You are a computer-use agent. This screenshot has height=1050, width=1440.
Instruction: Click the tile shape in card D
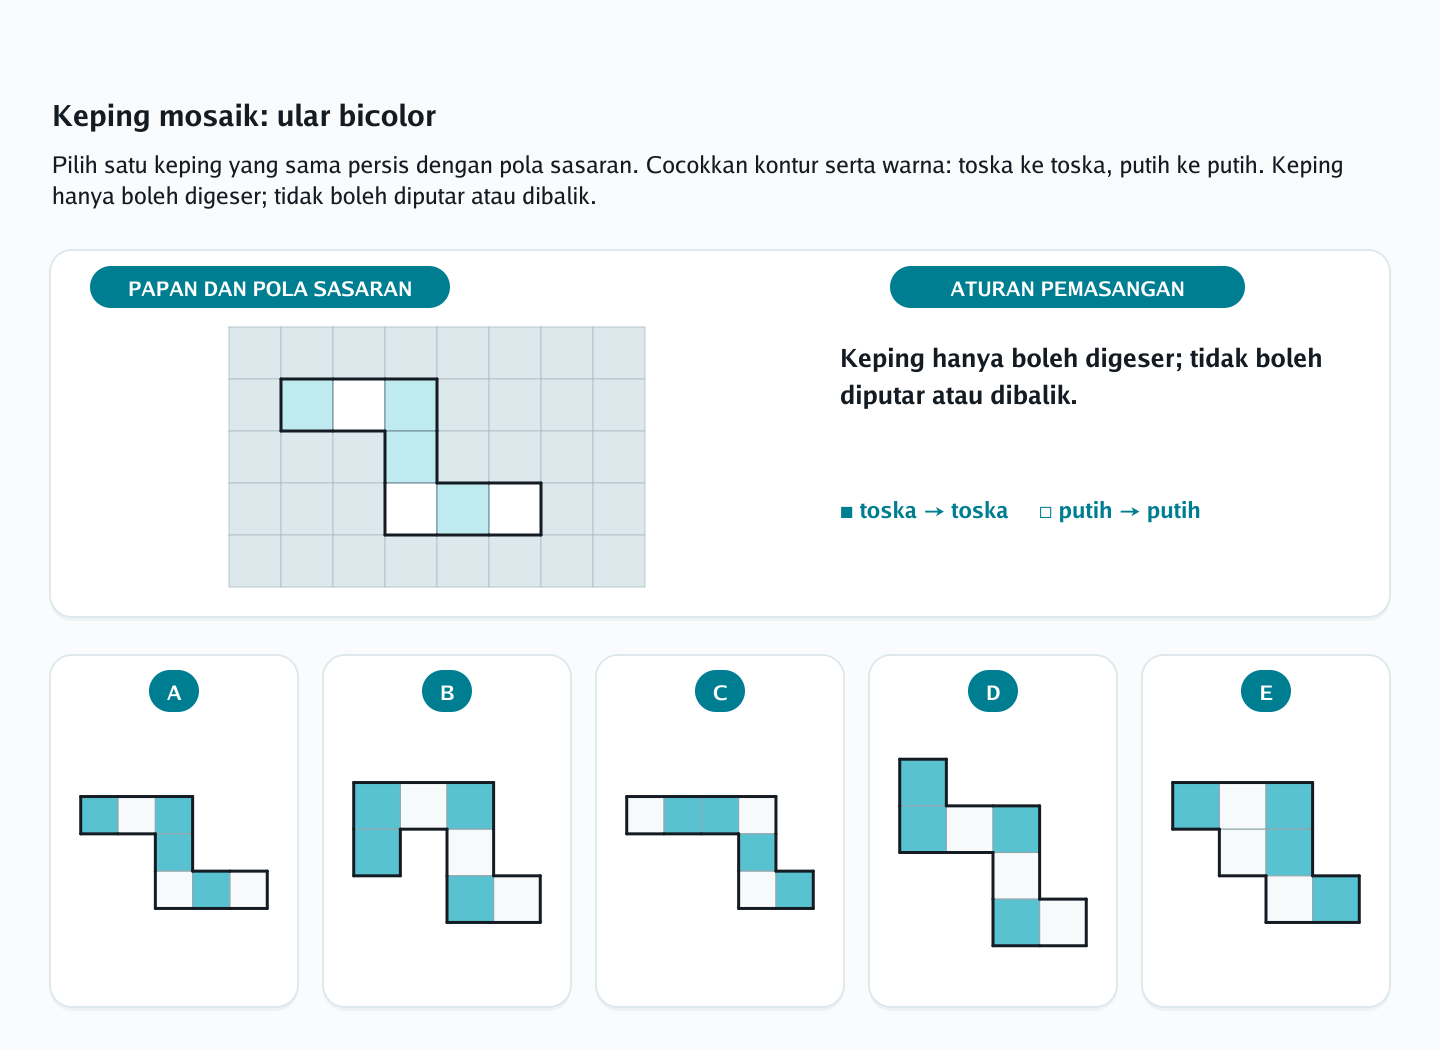tap(993, 852)
